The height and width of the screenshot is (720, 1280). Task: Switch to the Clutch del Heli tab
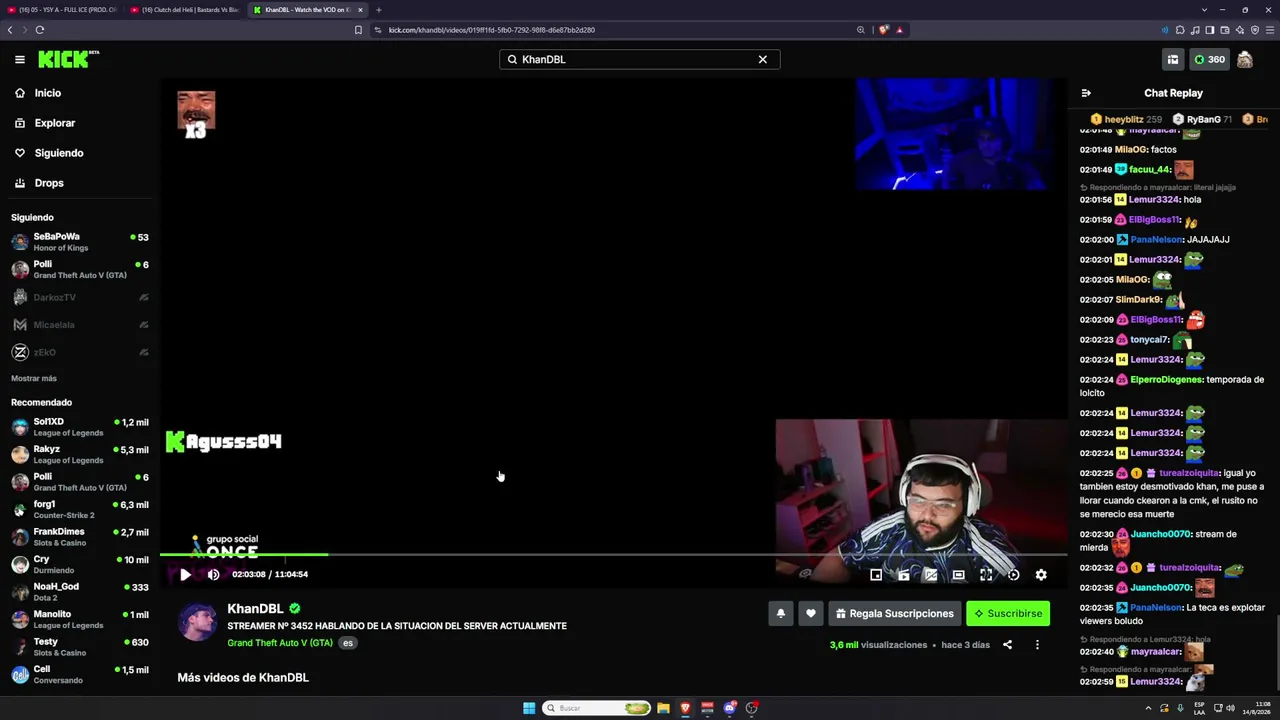pos(185,10)
